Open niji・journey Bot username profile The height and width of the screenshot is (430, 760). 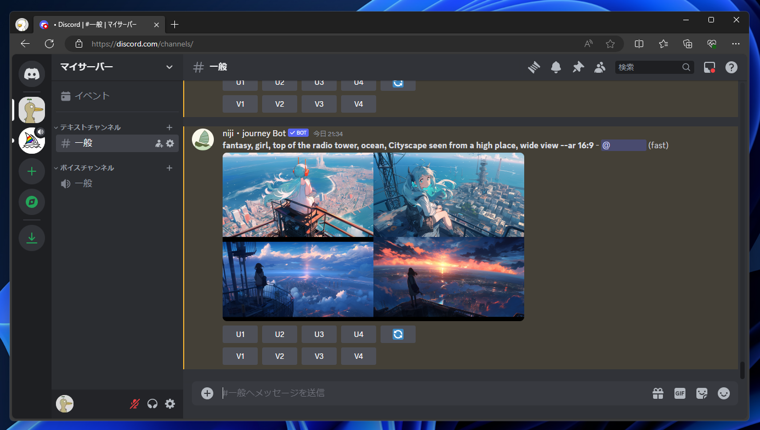coord(254,133)
